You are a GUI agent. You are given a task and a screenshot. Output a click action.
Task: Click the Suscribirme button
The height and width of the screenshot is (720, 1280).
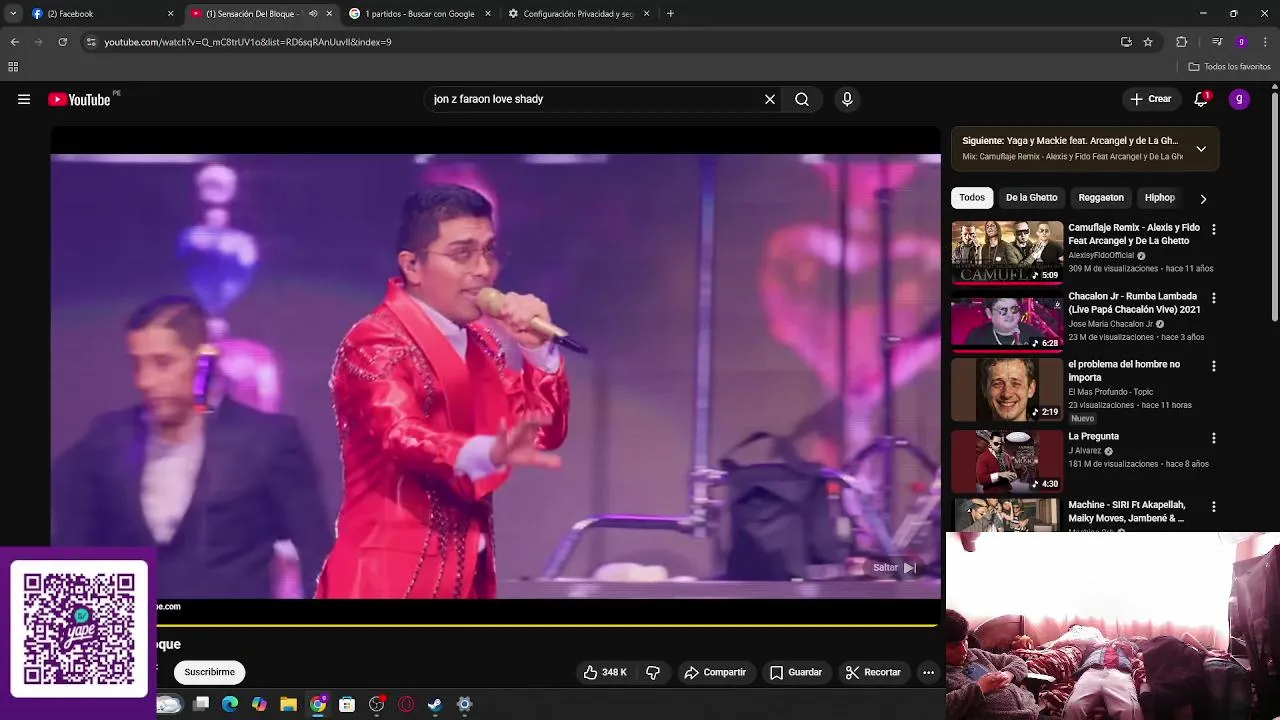209,672
